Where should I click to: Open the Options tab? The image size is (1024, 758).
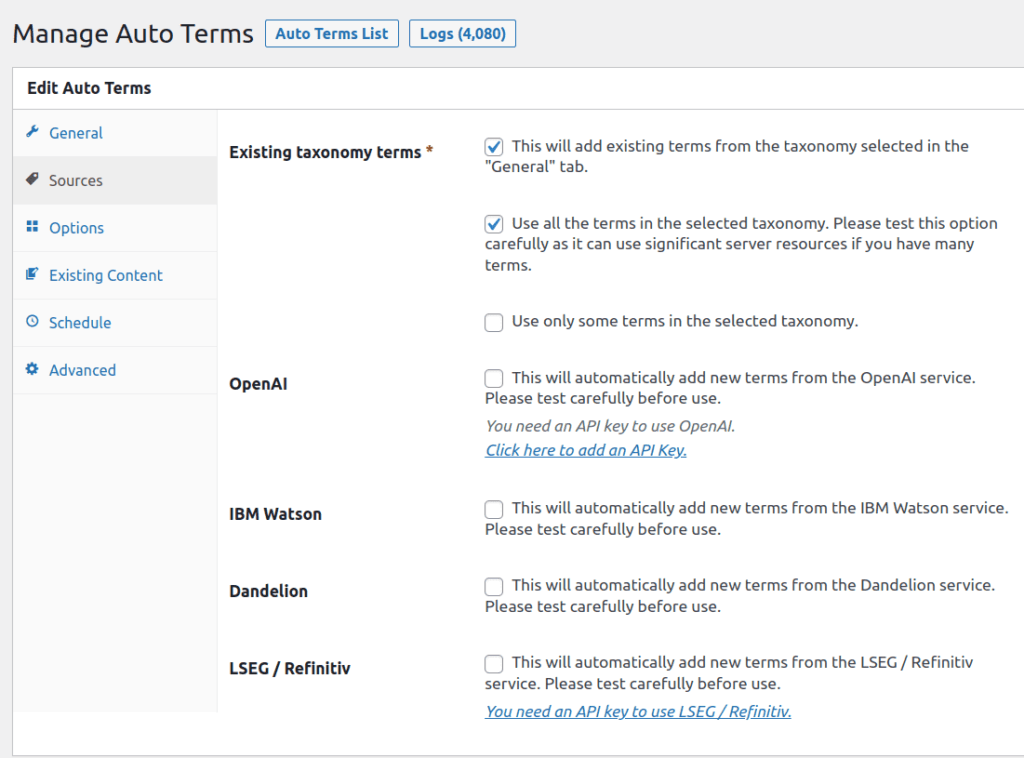pyautogui.click(x=115, y=228)
